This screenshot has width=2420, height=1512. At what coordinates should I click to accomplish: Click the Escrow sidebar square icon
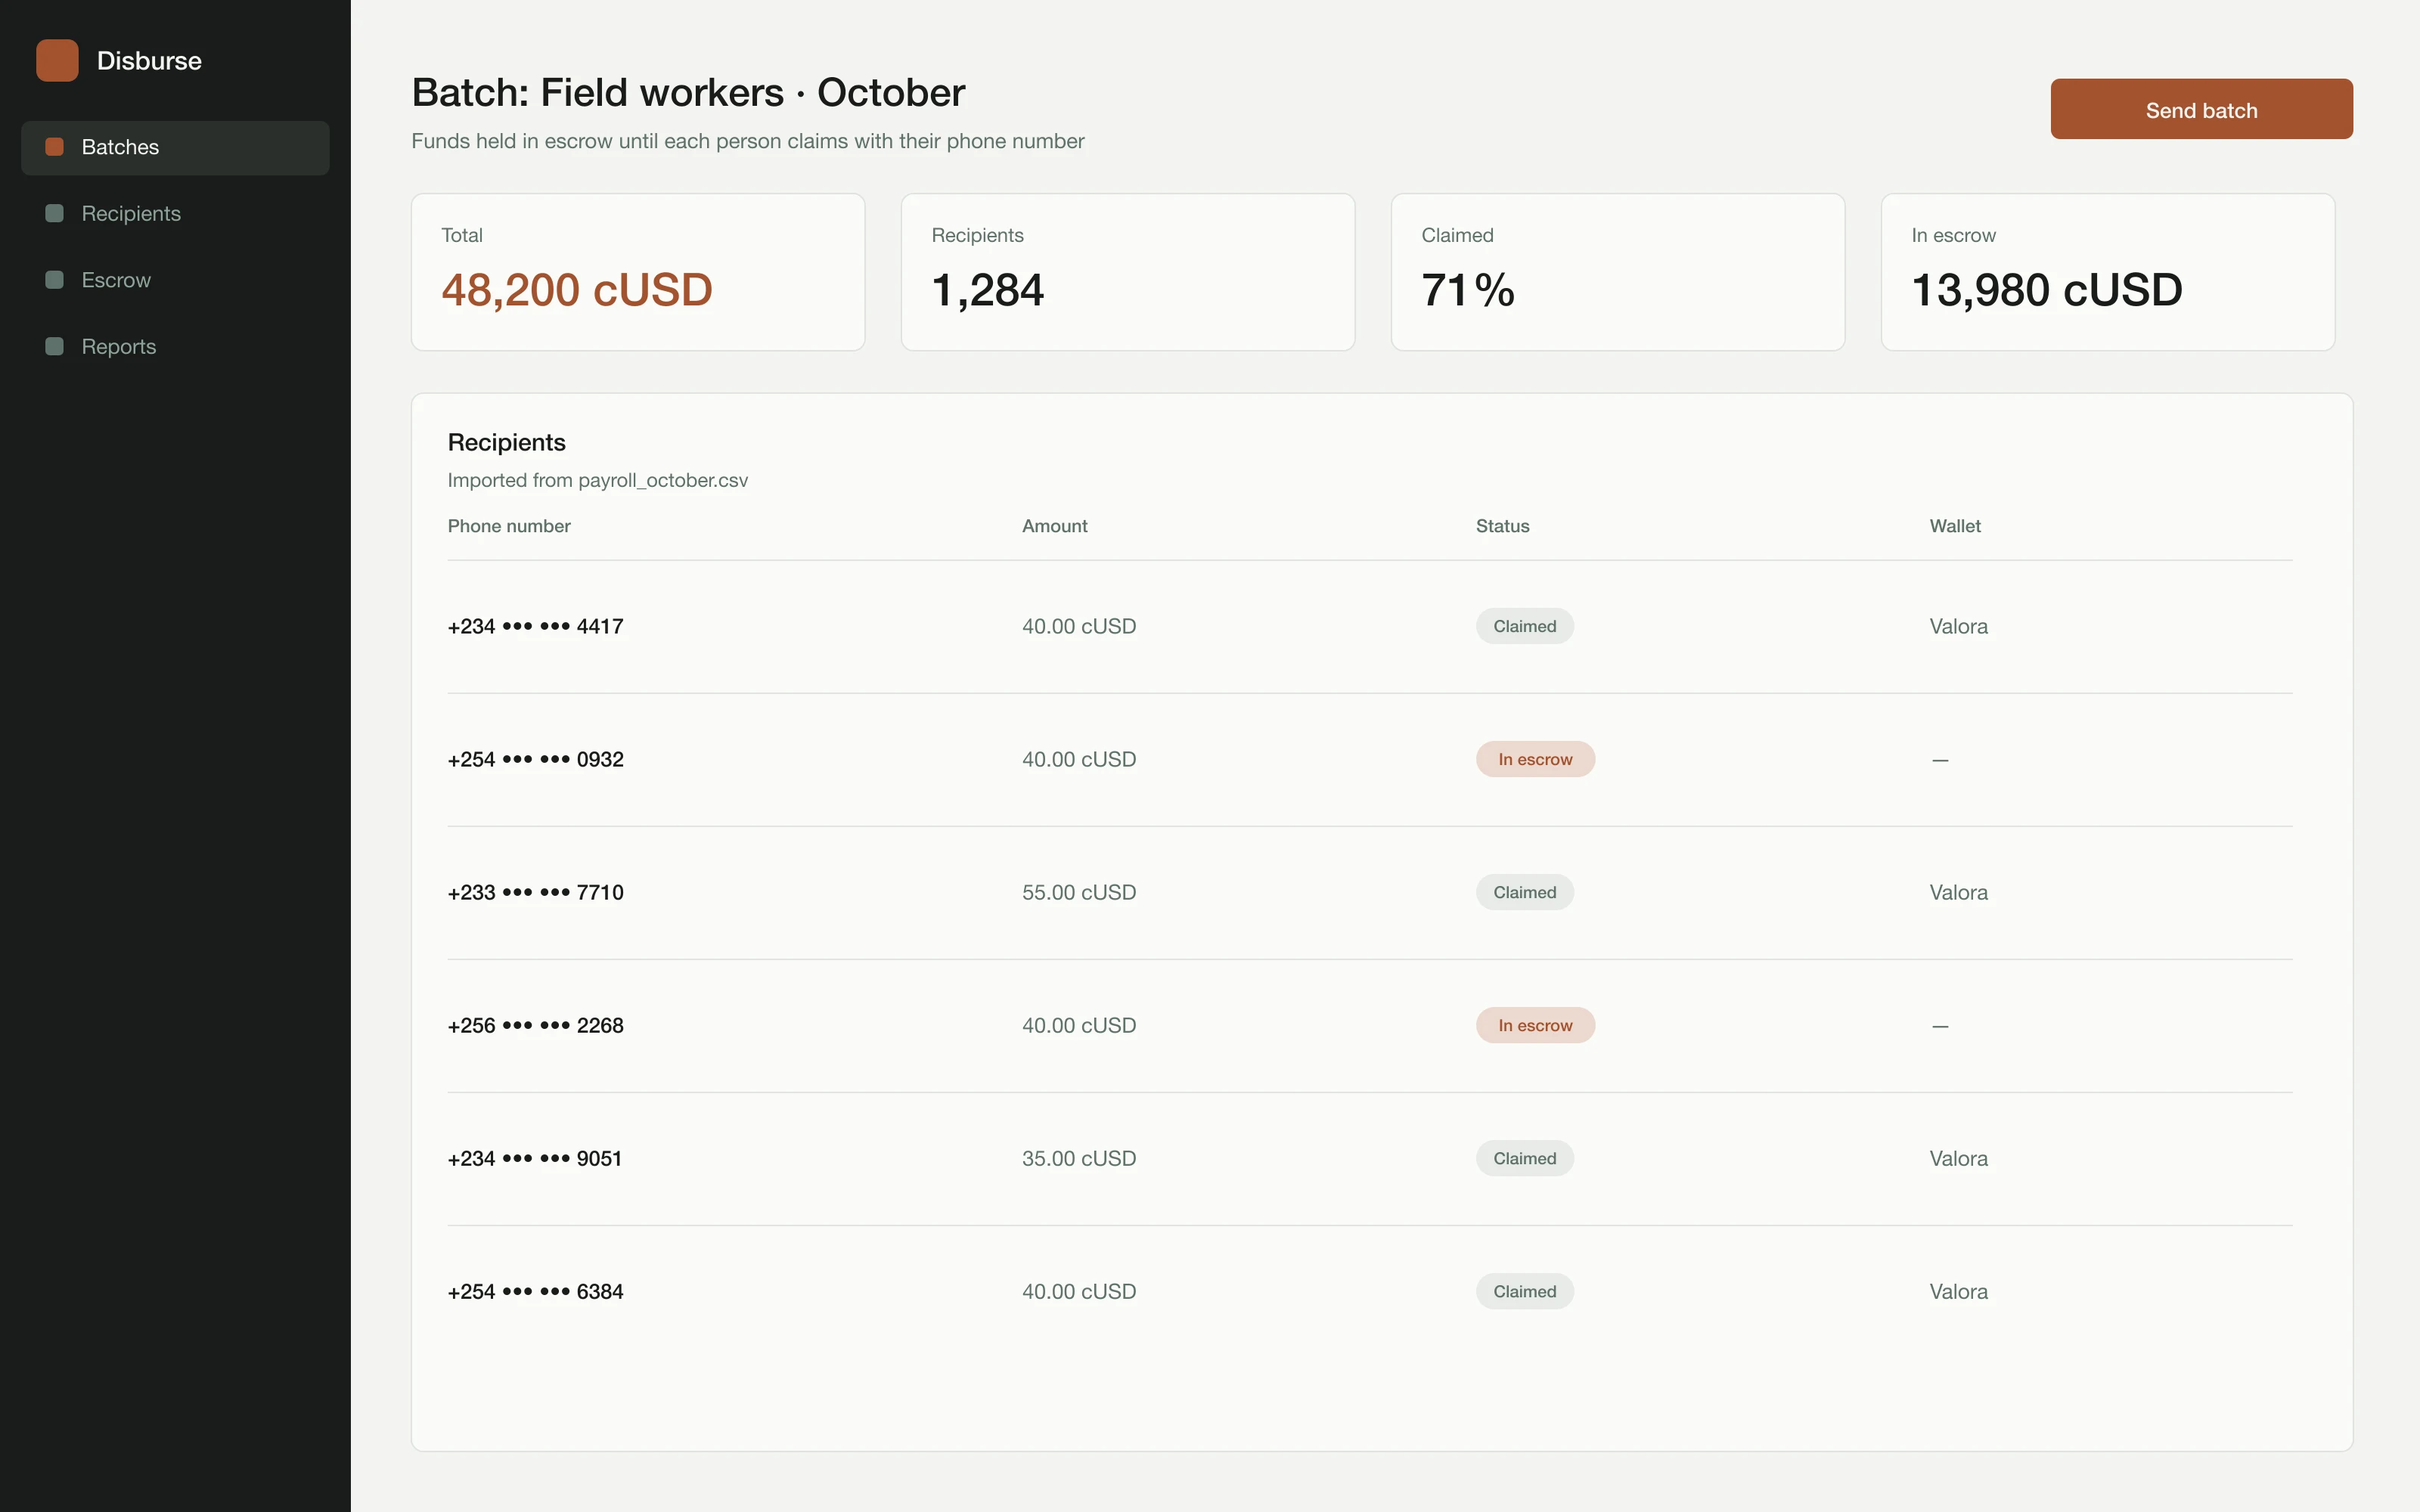point(55,280)
